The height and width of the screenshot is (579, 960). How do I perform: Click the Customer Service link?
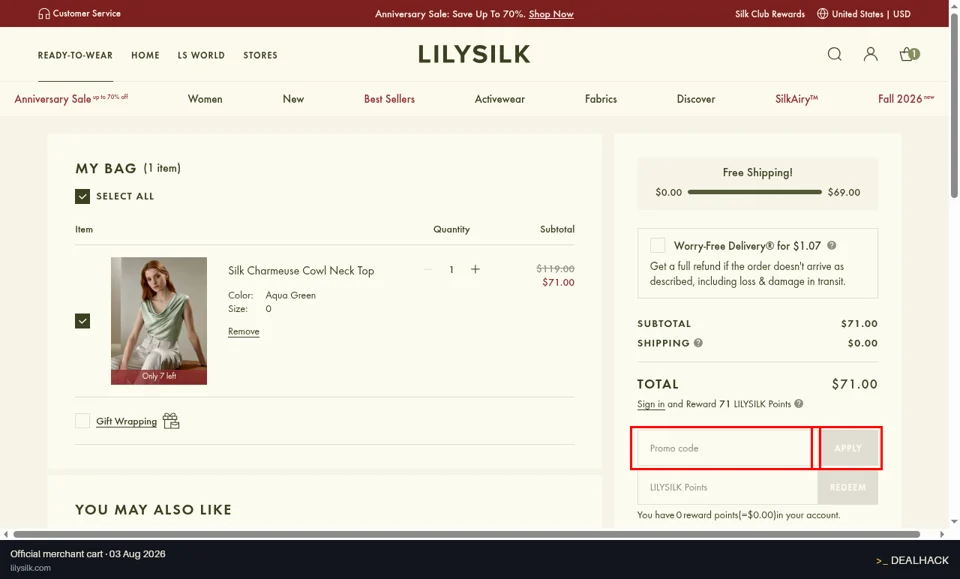click(86, 13)
